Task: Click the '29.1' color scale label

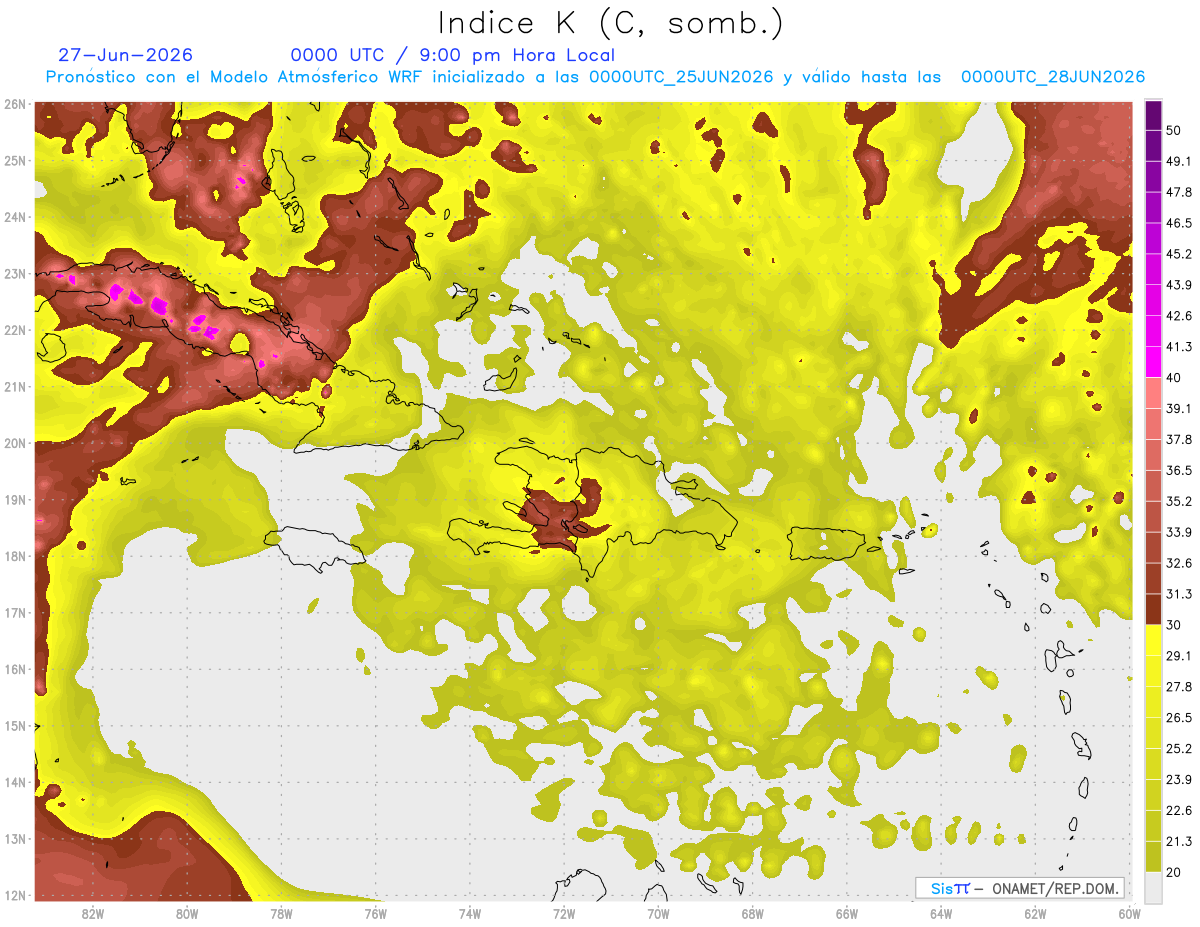Action: click(1179, 656)
